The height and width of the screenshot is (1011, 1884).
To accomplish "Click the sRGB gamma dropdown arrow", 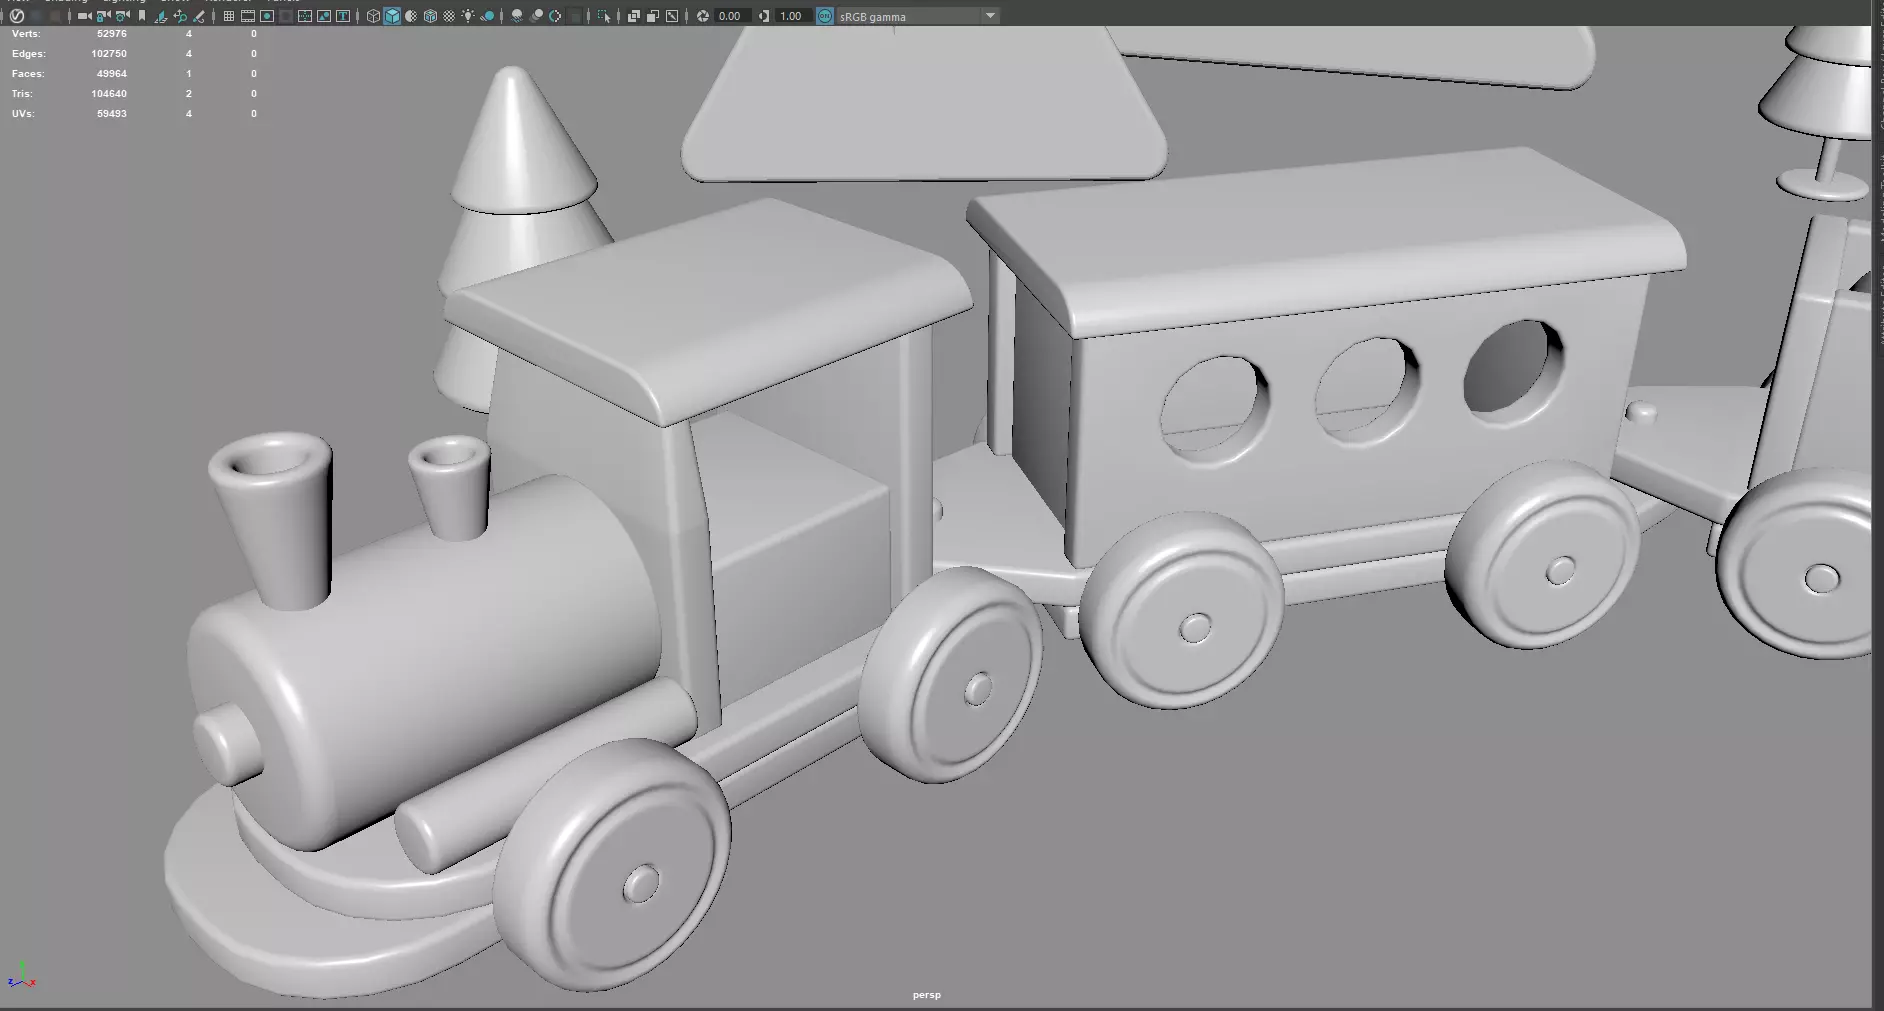I will pos(990,16).
